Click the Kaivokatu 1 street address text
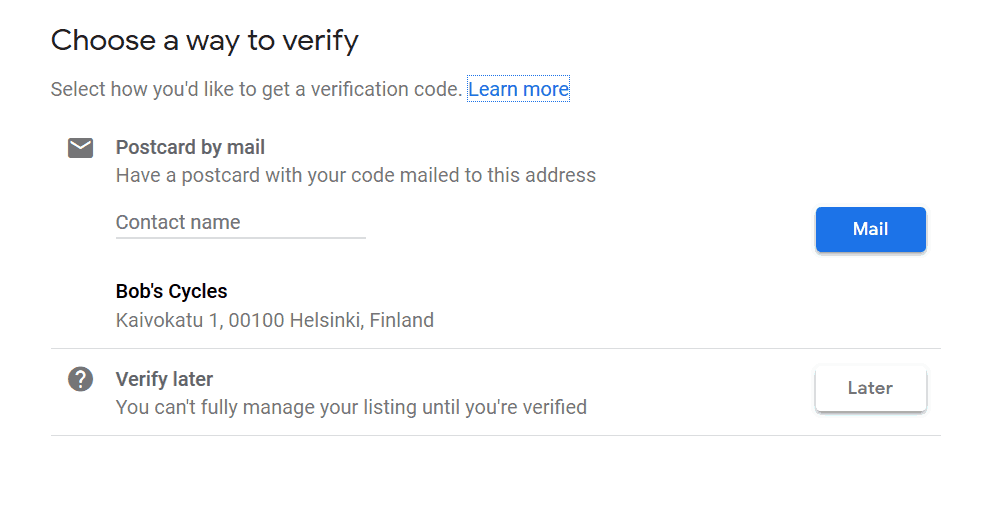 coord(168,320)
